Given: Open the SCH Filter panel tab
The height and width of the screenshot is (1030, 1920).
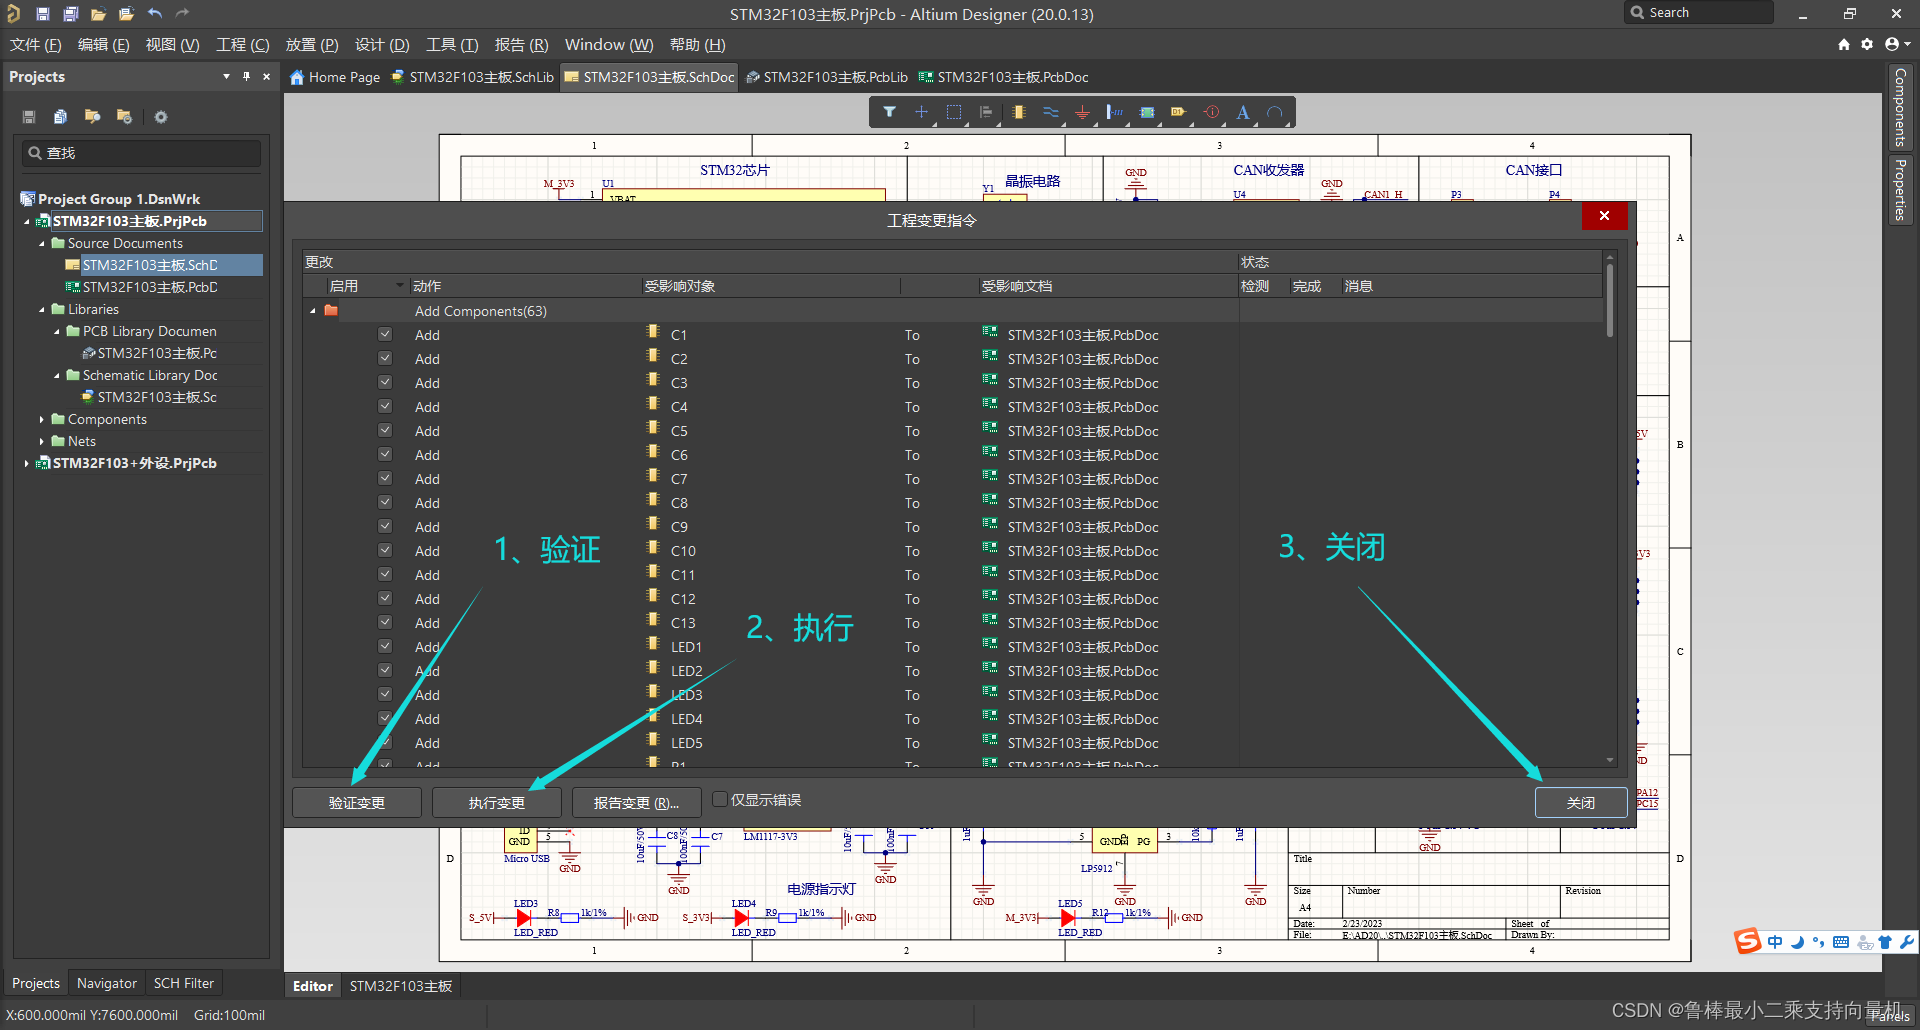Looking at the screenshot, I should (184, 983).
